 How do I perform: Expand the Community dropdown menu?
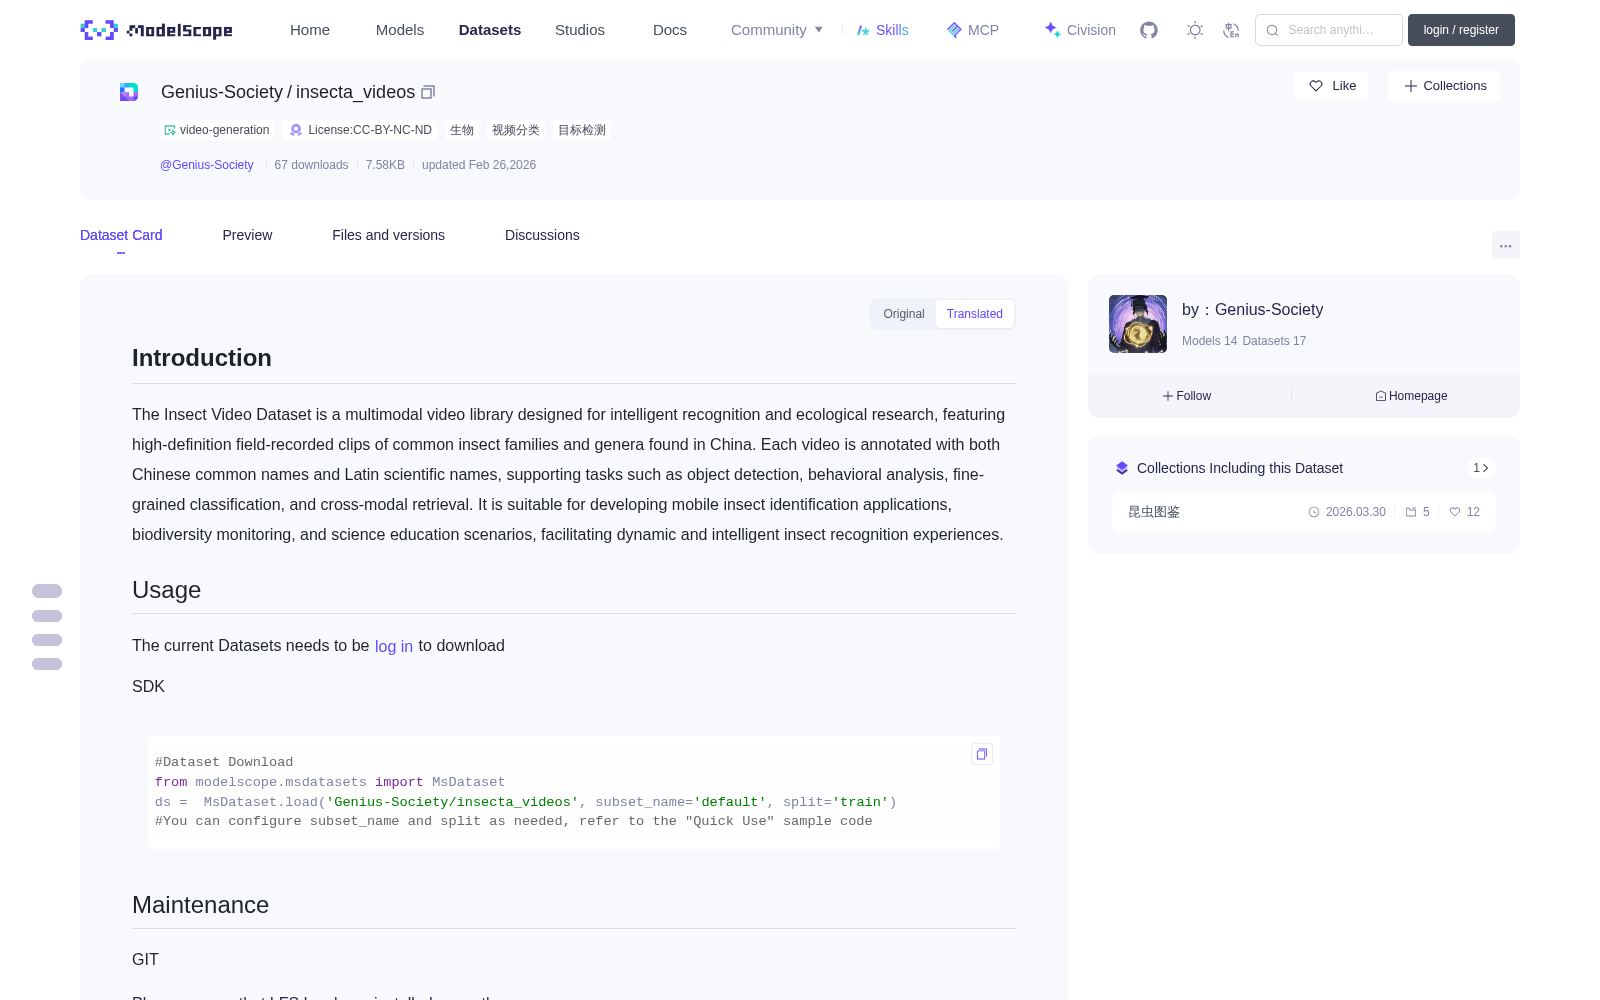click(777, 30)
